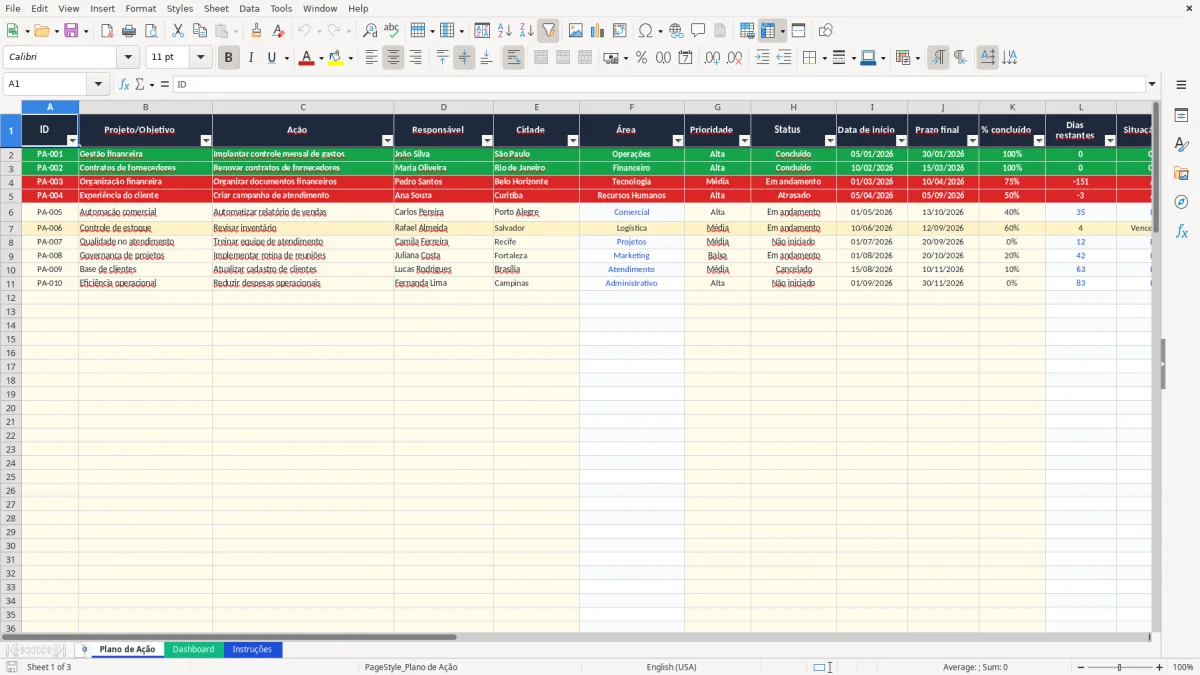Open the Styles menu
The image size is (1200, 675).
(180, 8)
